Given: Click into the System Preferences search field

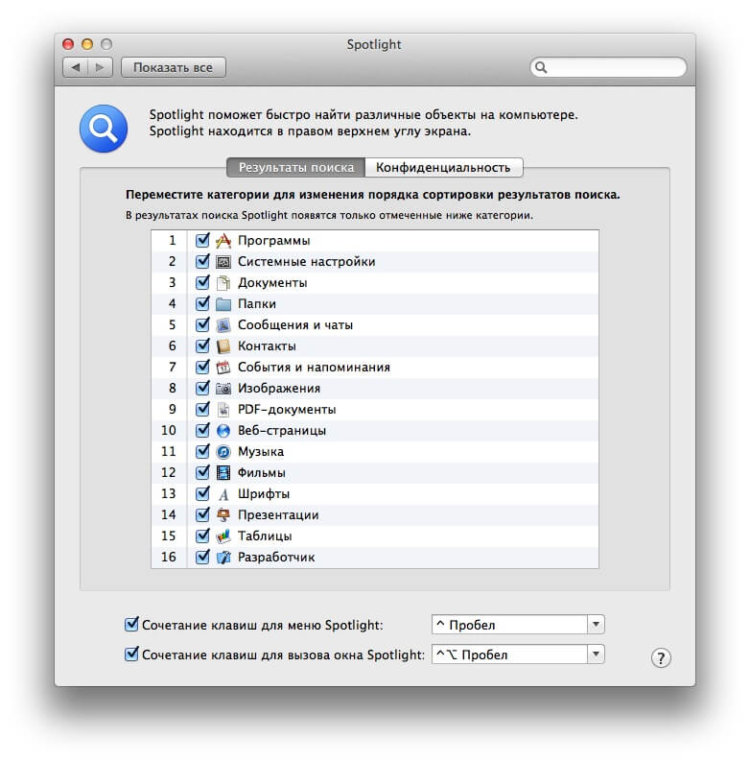Looking at the screenshot, I should pyautogui.click(x=608, y=68).
